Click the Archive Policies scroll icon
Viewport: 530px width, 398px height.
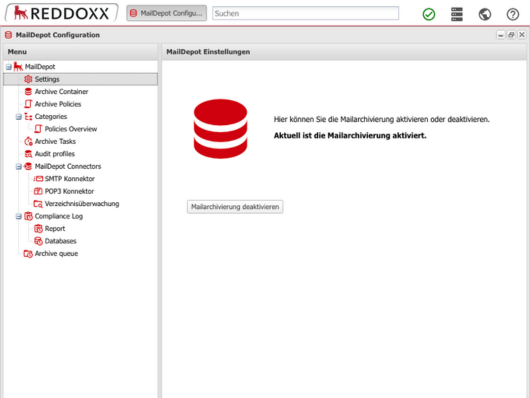pyautogui.click(x=28, y=104)
